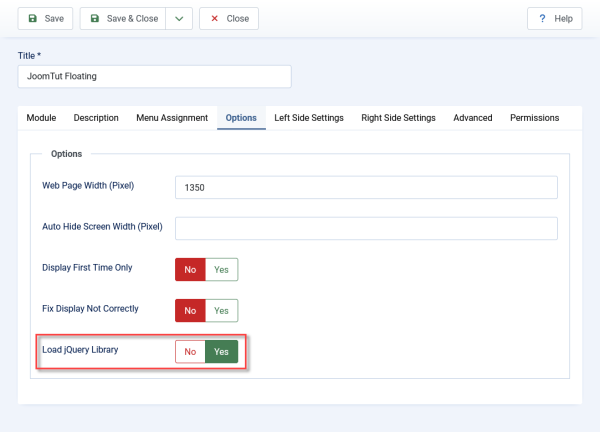Switch to the Advanced tab

472,118
